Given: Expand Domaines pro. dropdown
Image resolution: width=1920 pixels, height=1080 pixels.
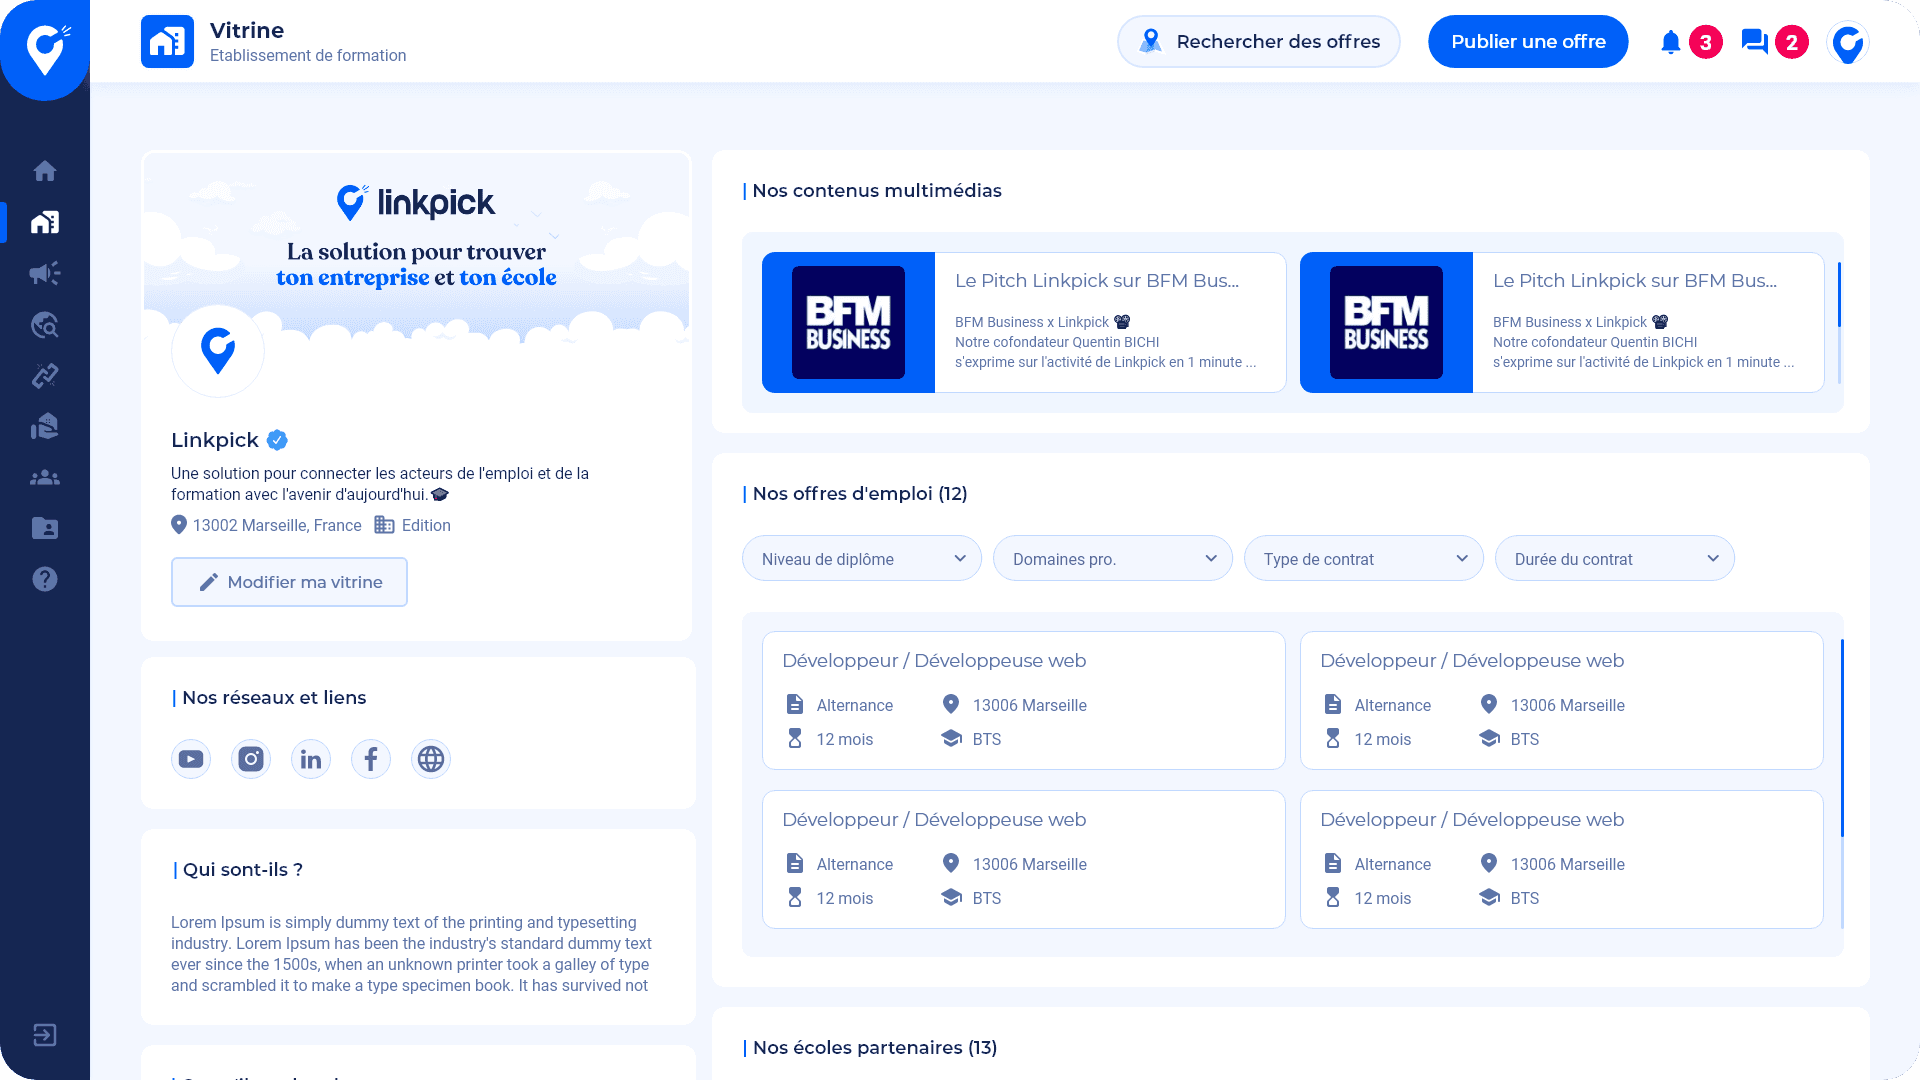Looking at the screenshot, I should coord(1113,559).
